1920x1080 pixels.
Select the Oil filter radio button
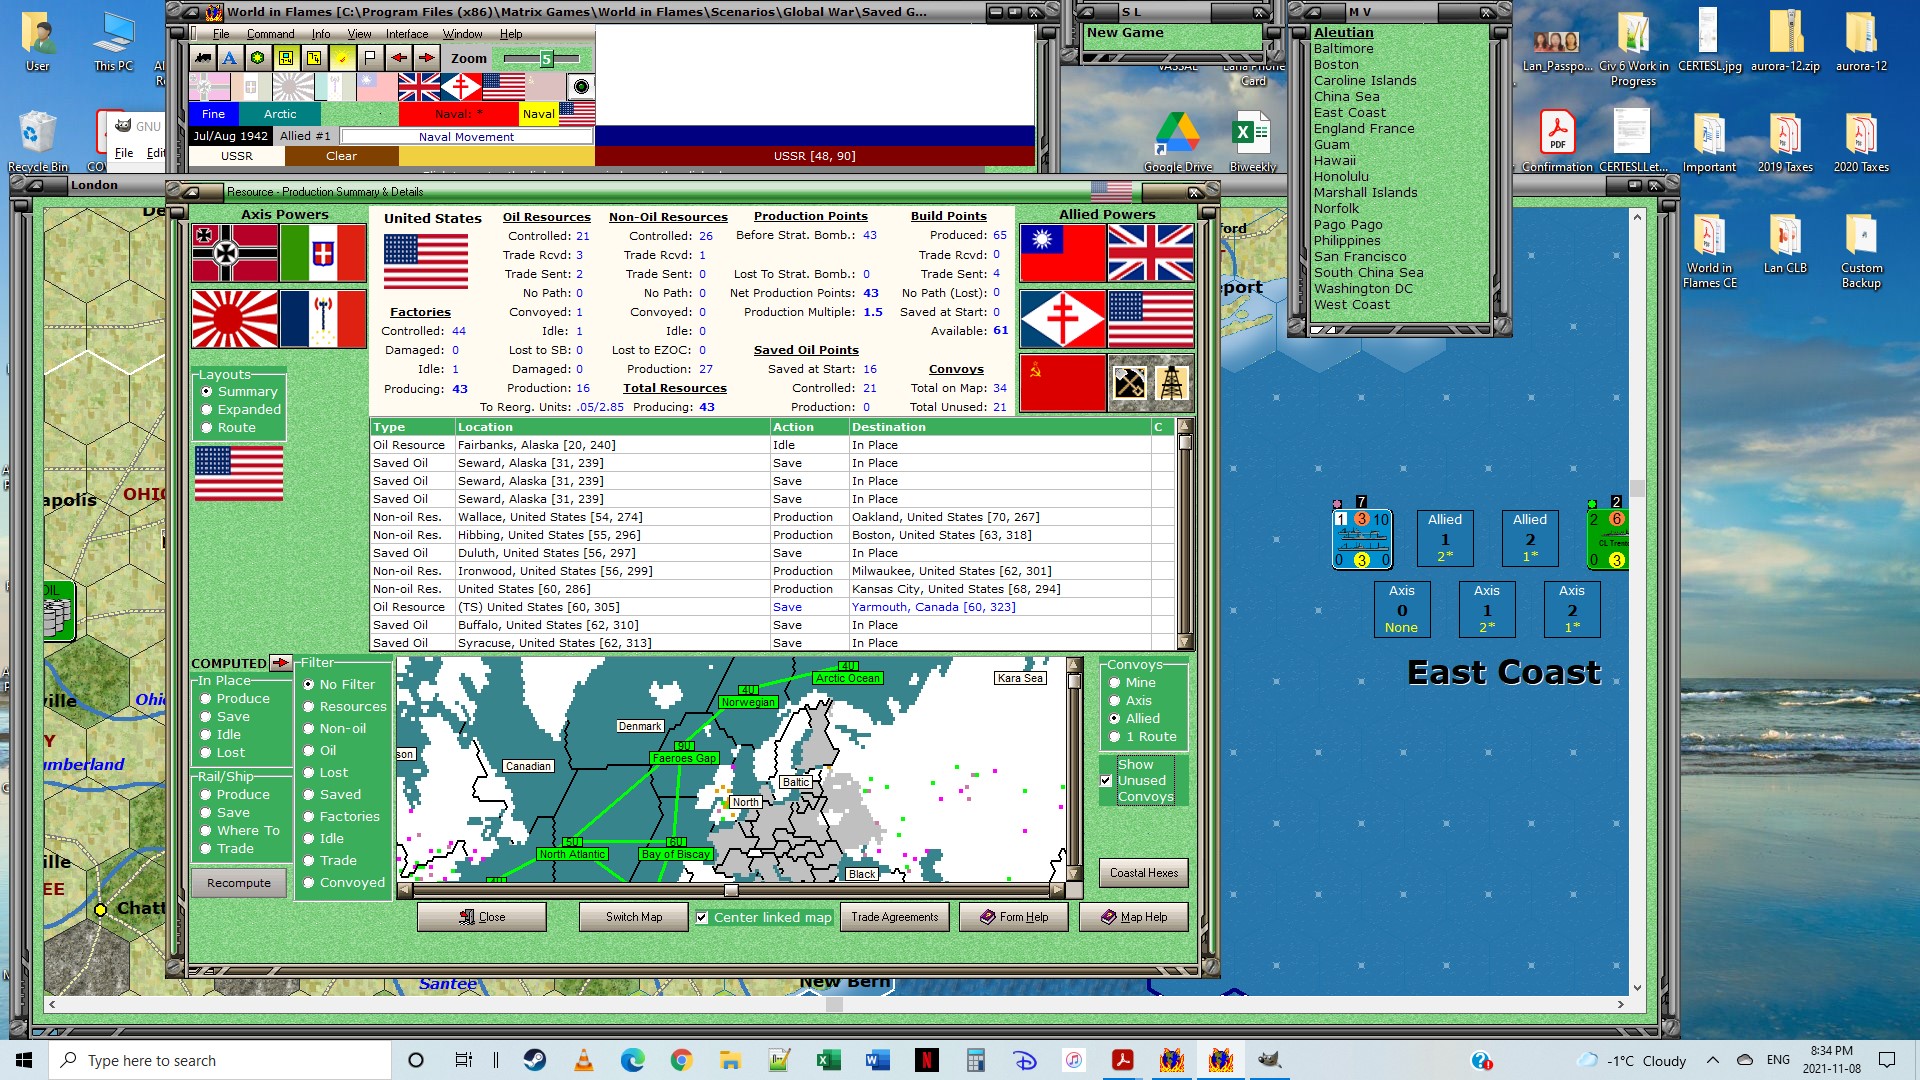(309, 751)
